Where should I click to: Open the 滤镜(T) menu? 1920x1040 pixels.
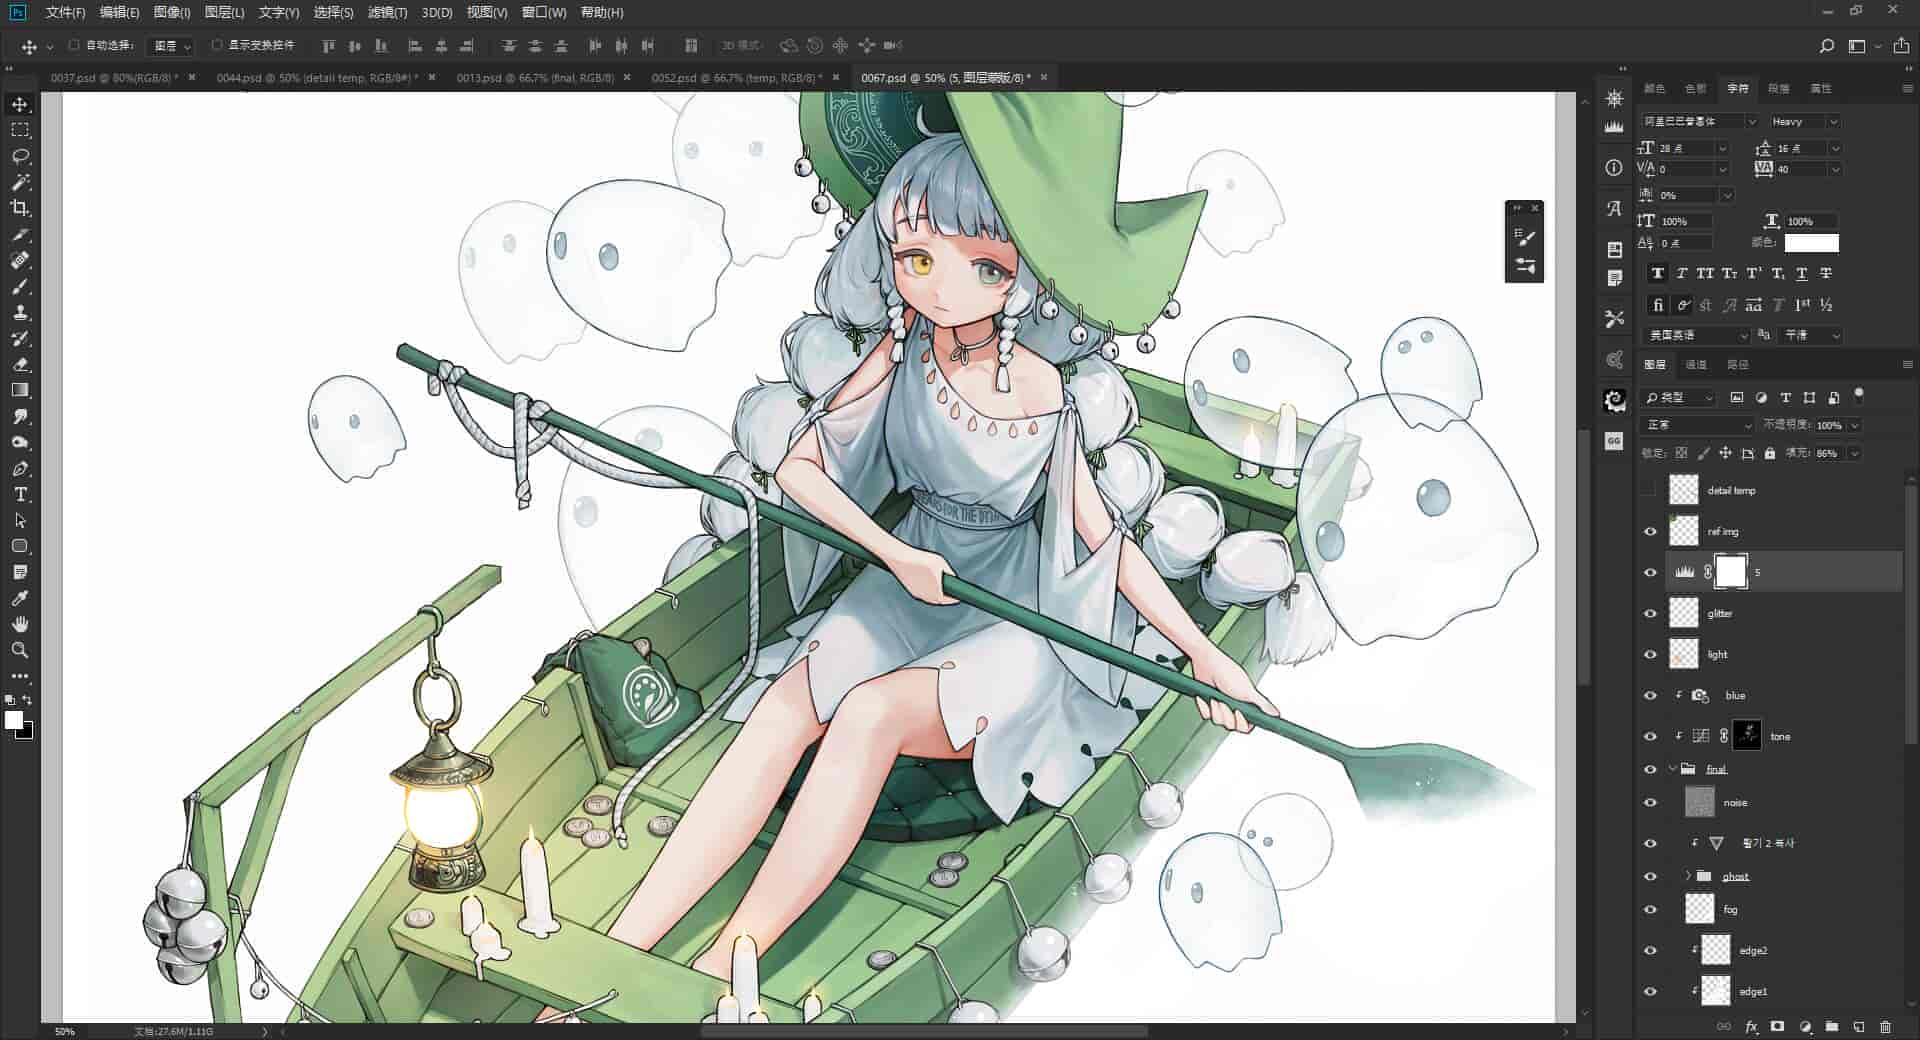[387, 12]
